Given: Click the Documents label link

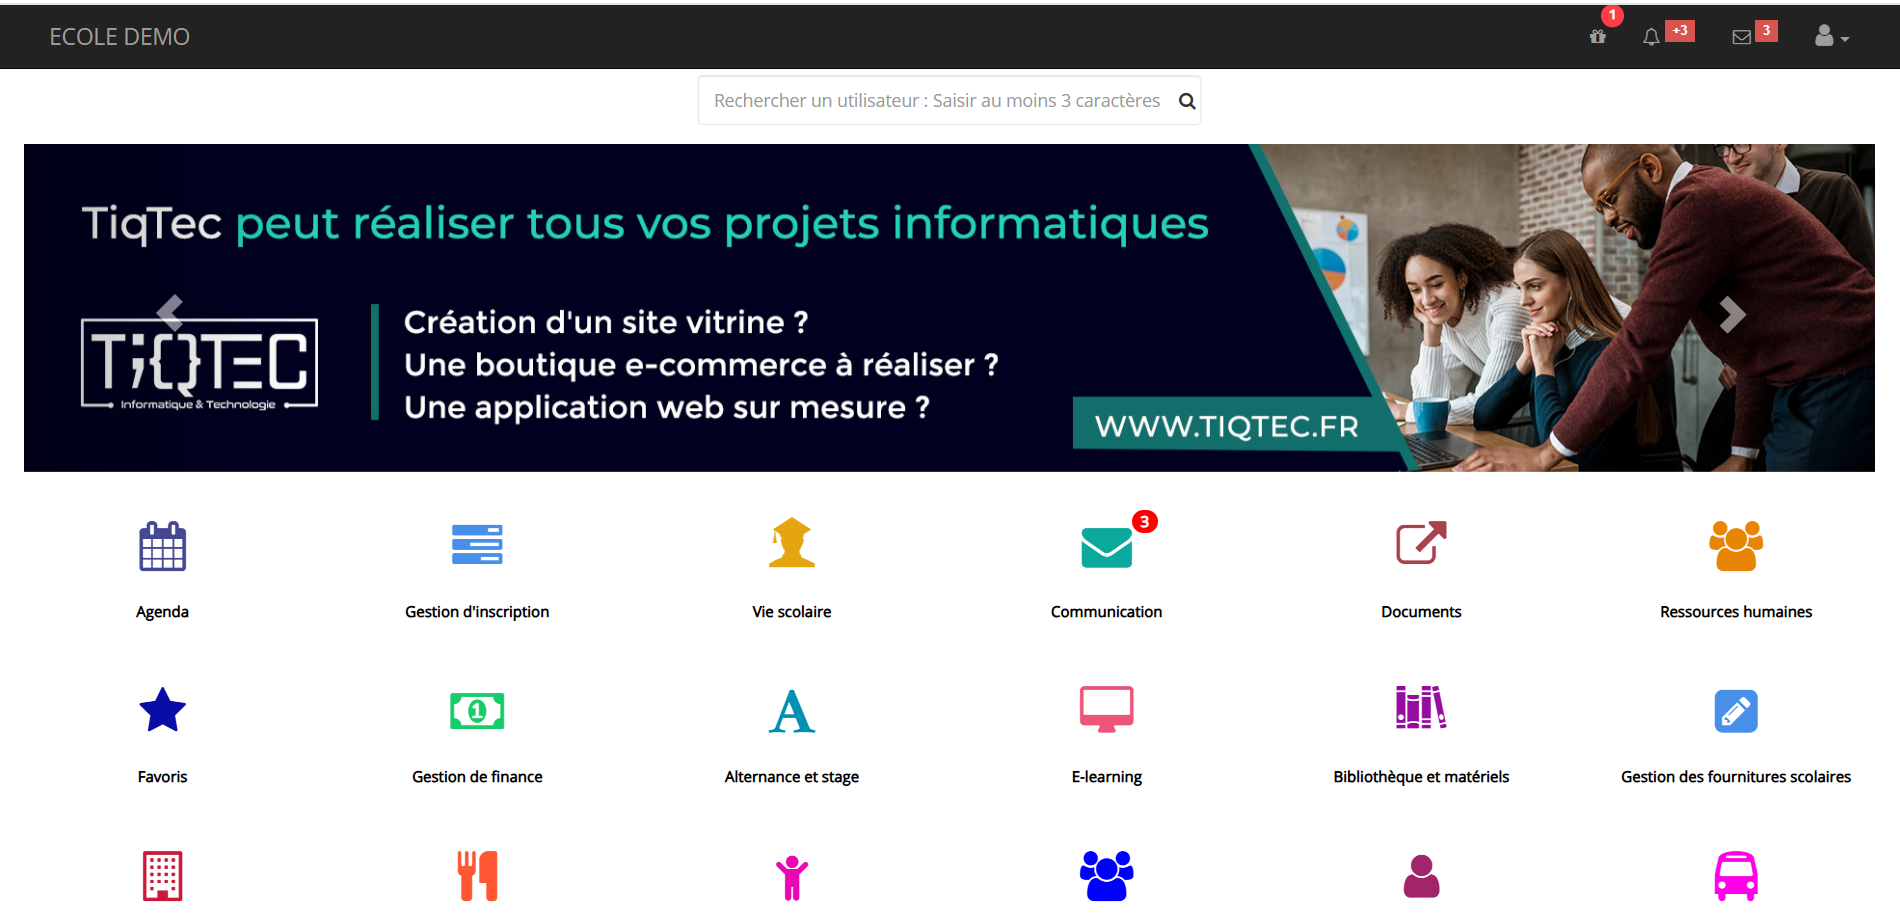Looking at the screenshot, I should 1421,612.
